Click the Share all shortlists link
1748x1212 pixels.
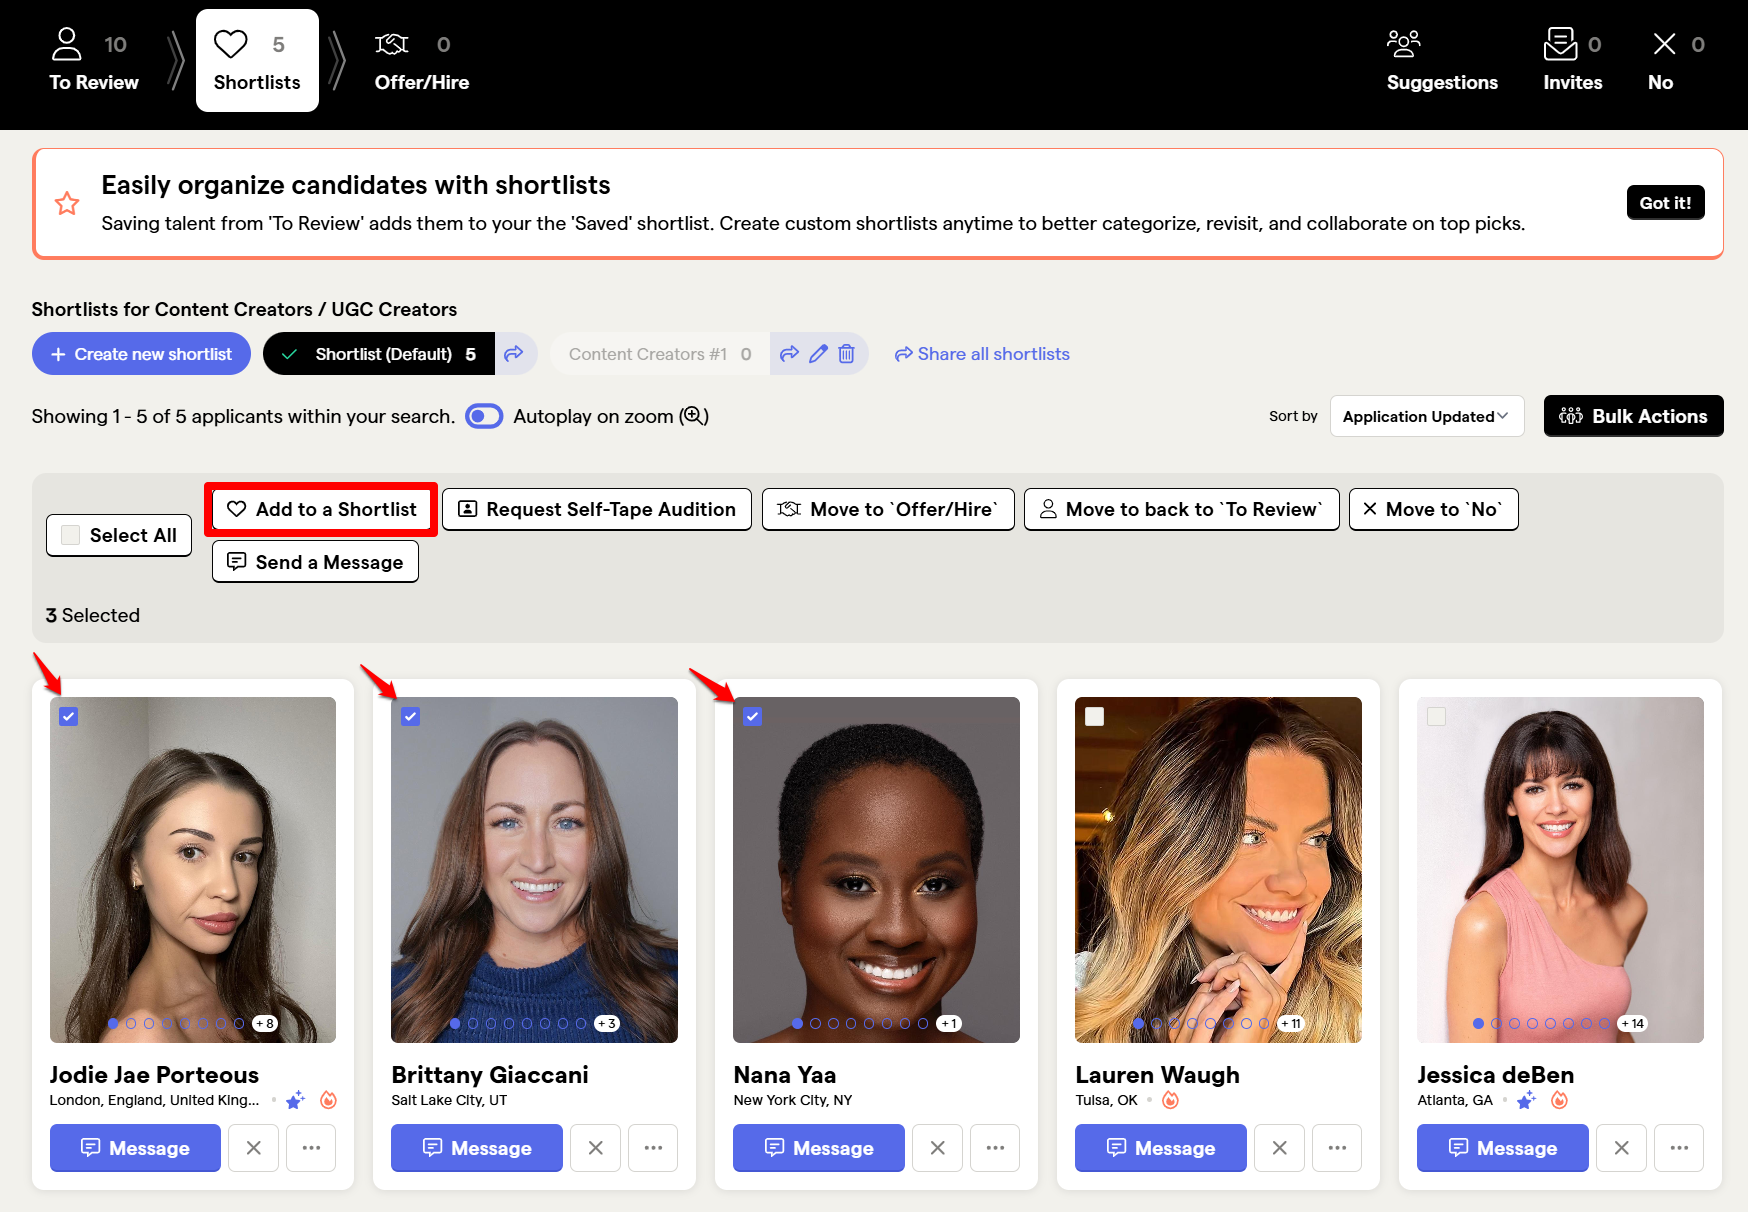tap(982, 354)
